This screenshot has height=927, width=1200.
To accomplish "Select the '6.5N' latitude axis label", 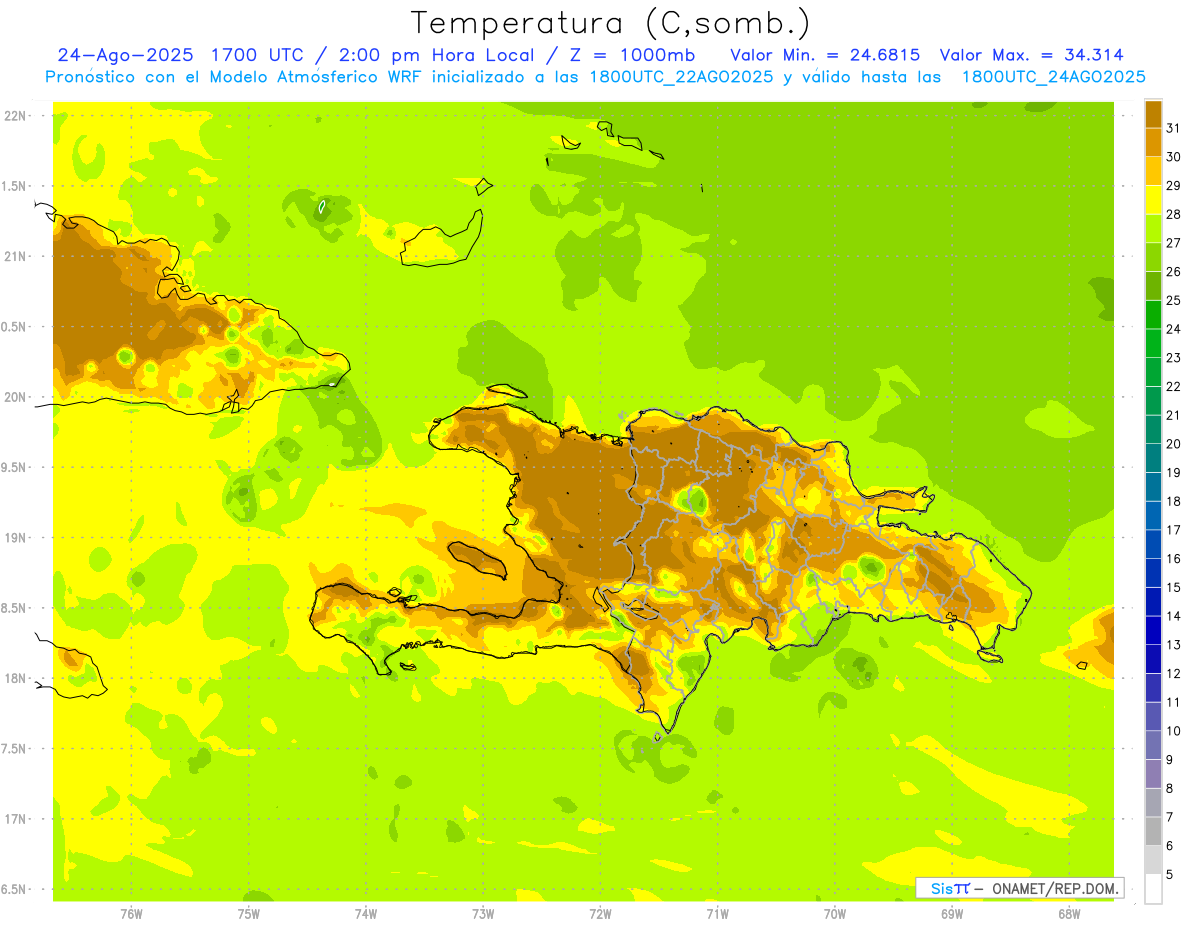I will [x=13, y=889].
